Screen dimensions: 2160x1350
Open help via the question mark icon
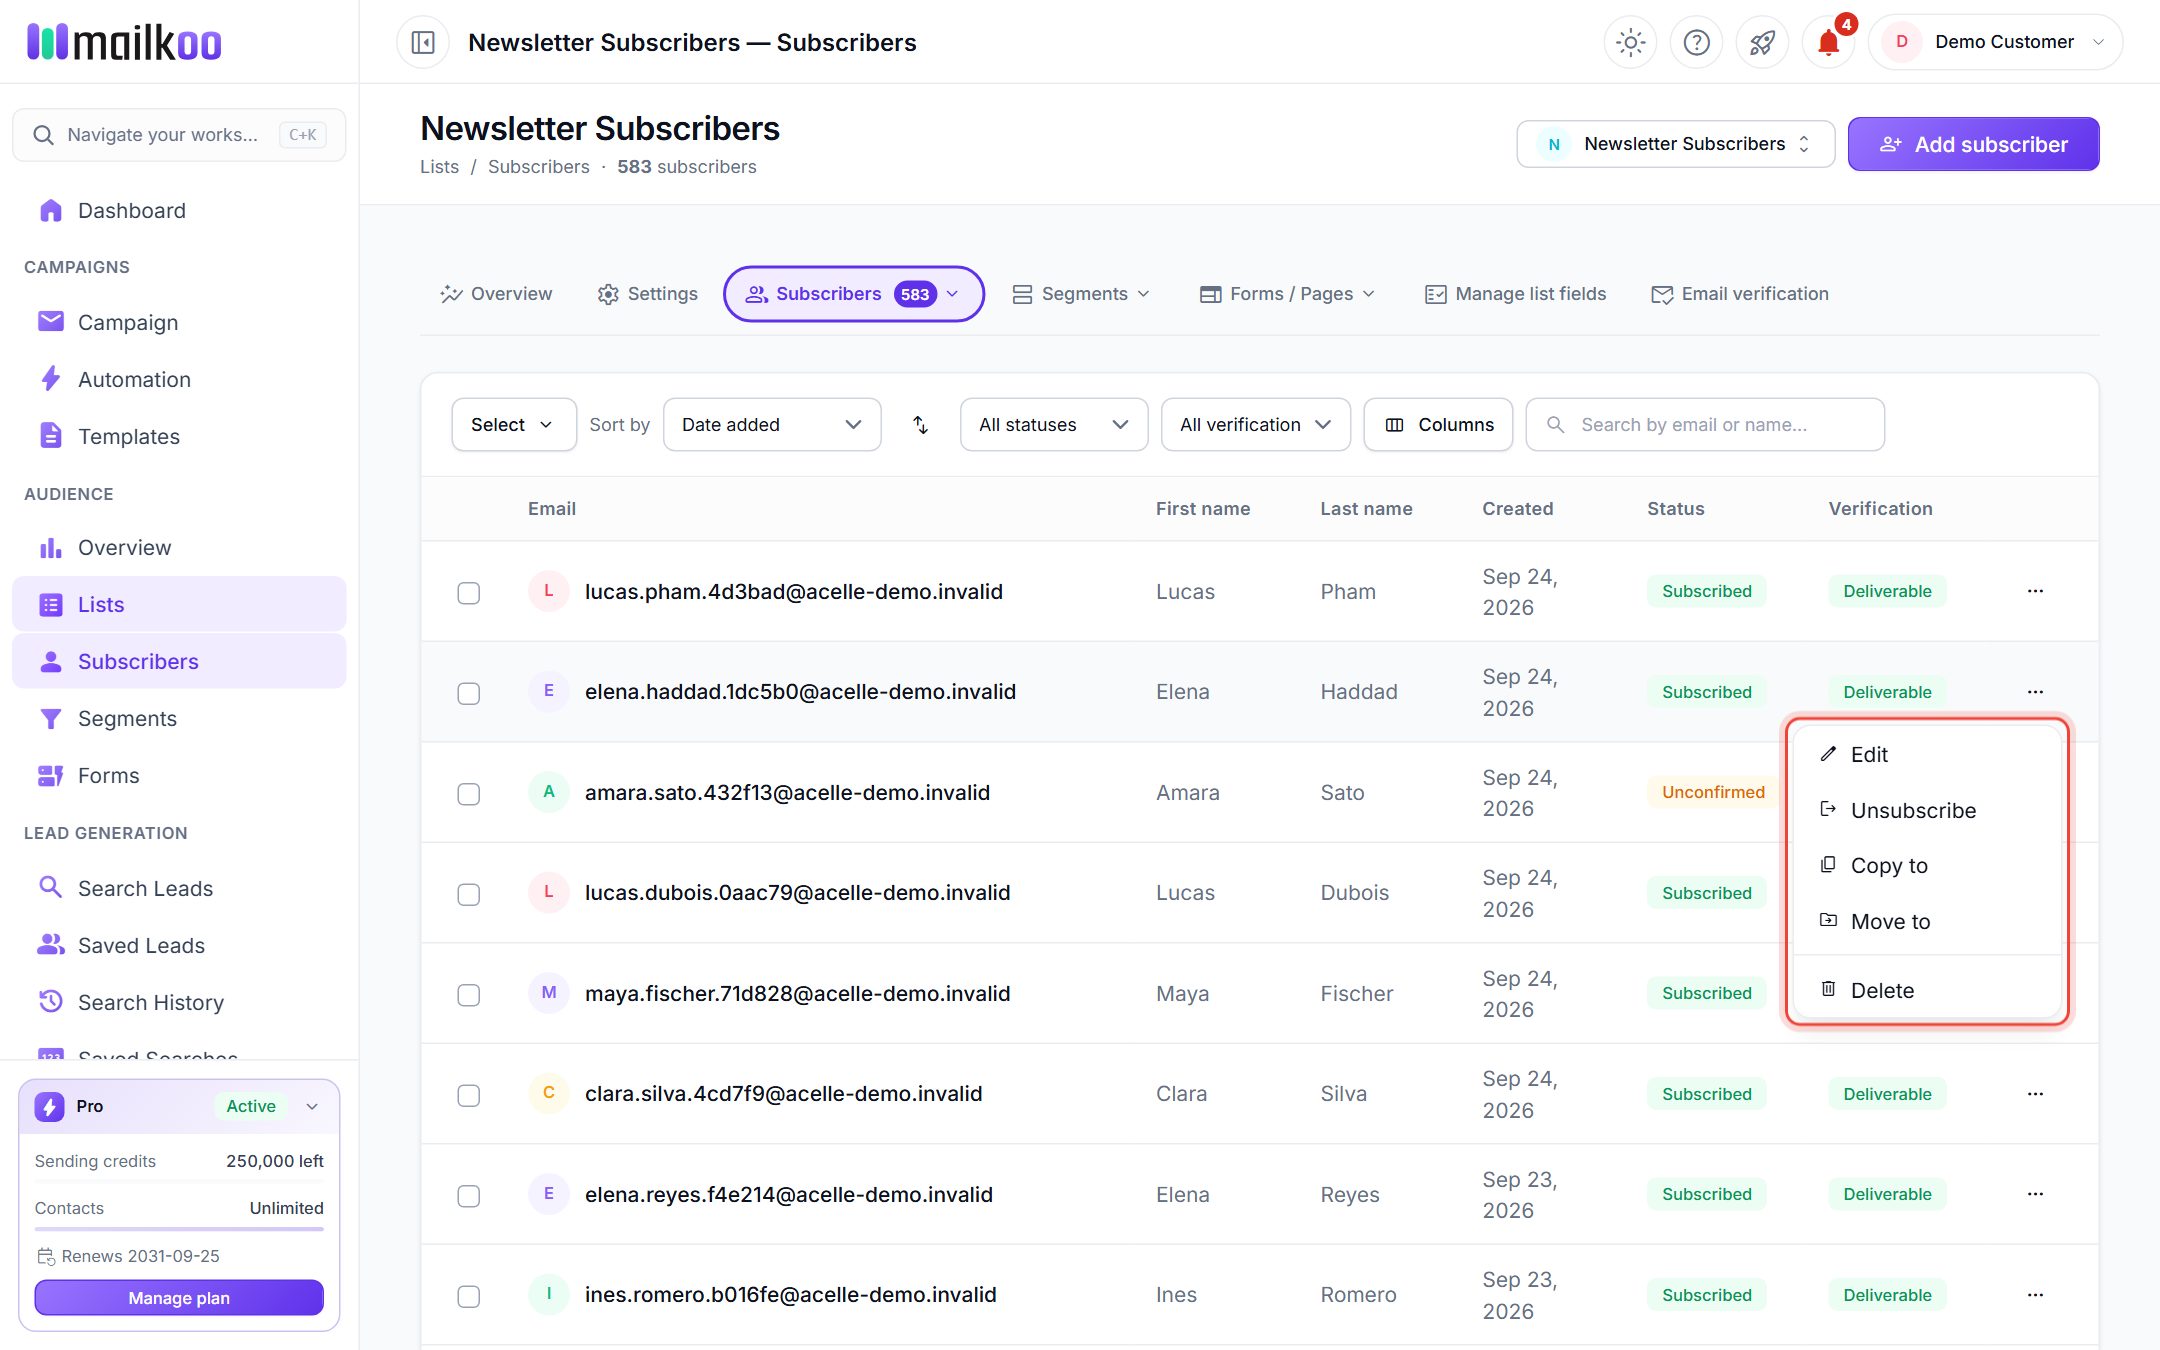pyautogui.click(x=1696, y=42)
